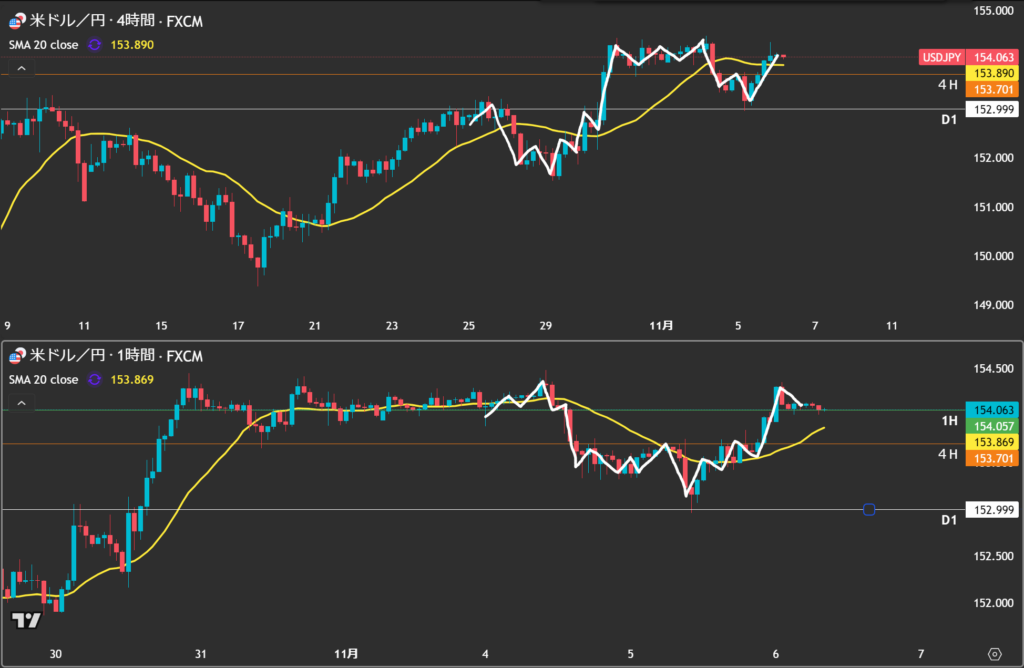
Task: Collapse the indicator legend on the 1-hour chart
Action: [20, 402]
